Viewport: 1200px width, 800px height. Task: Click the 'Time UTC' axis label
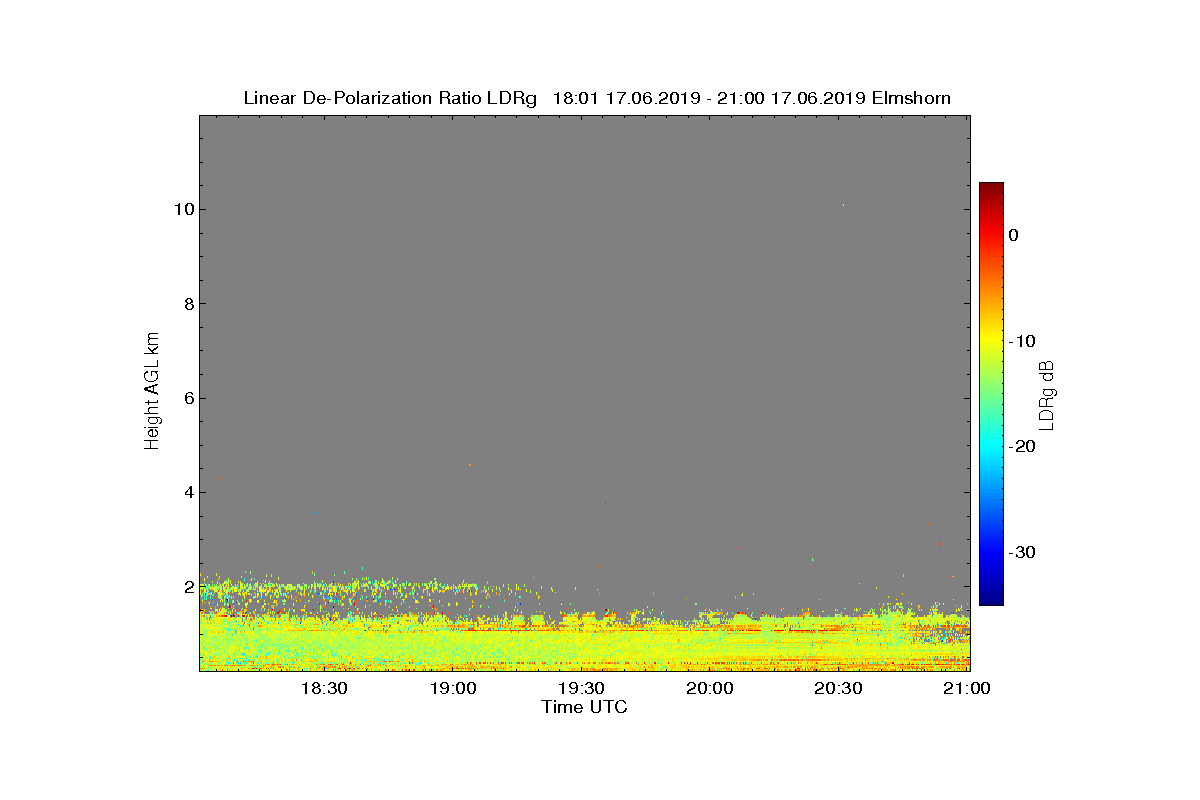(584, 707)
